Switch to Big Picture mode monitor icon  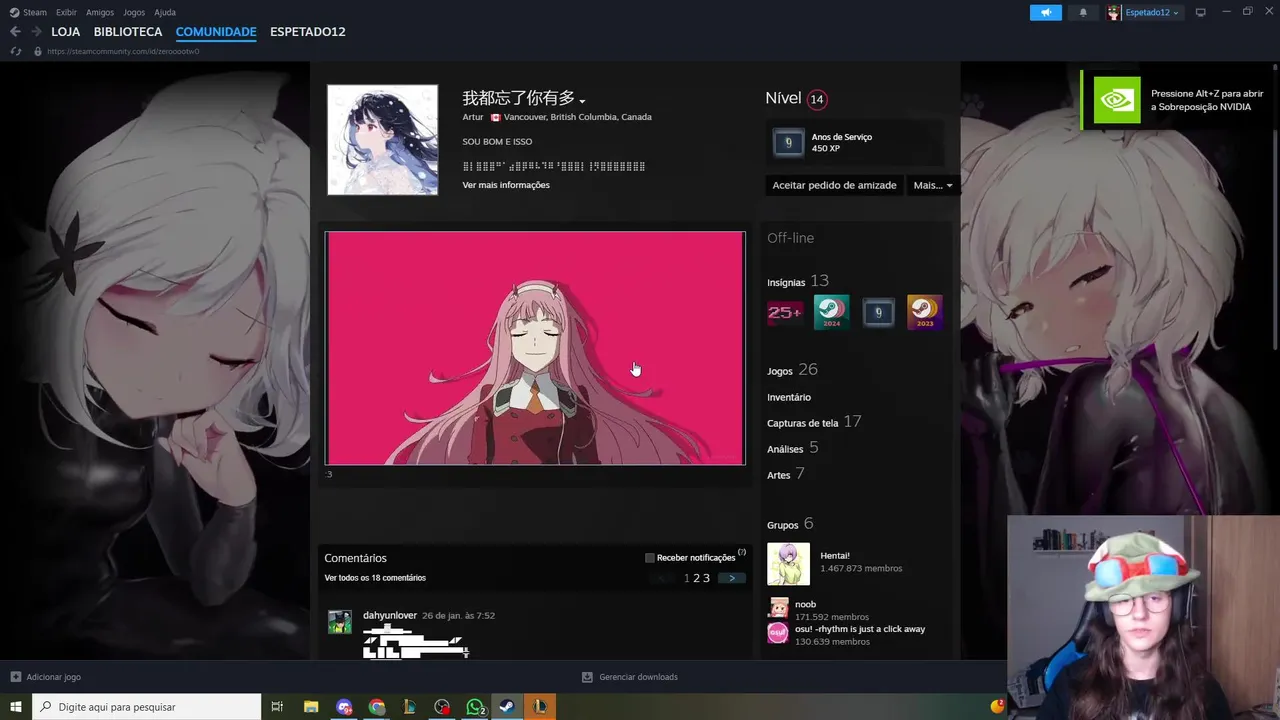[x=1201, y=12]
